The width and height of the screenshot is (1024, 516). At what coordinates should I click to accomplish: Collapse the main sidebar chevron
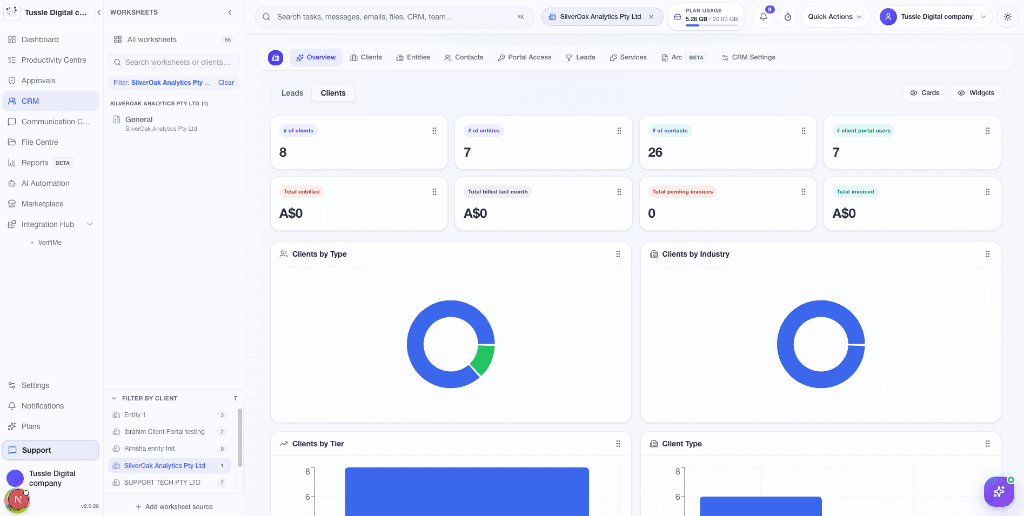pyautogui.click(x=98, y=12)
